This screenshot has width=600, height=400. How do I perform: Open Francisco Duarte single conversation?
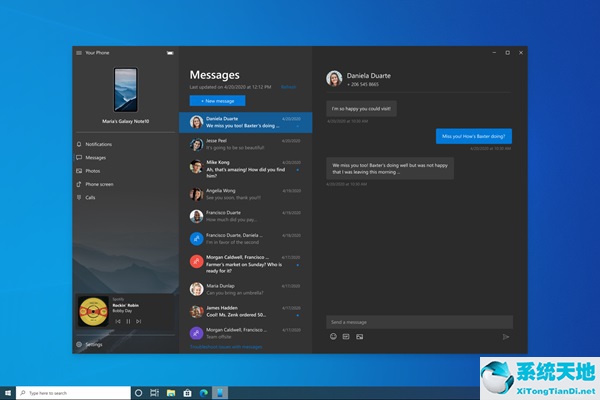pyautogui.click(x=246, y=216)
